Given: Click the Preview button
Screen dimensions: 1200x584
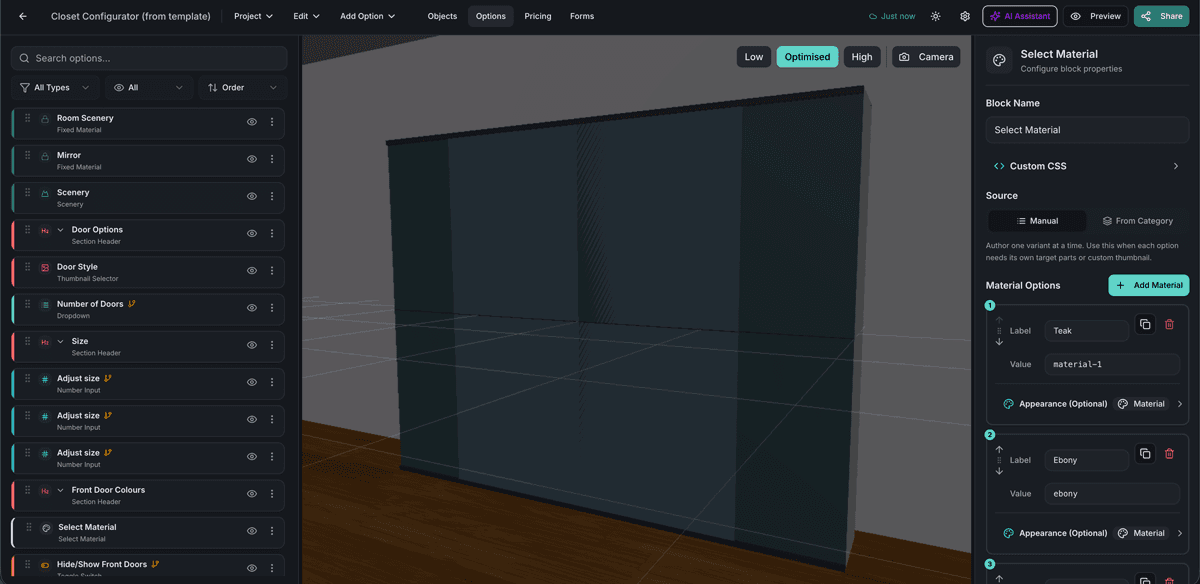Looking at the screenshot, I should tap(1095, 16).
